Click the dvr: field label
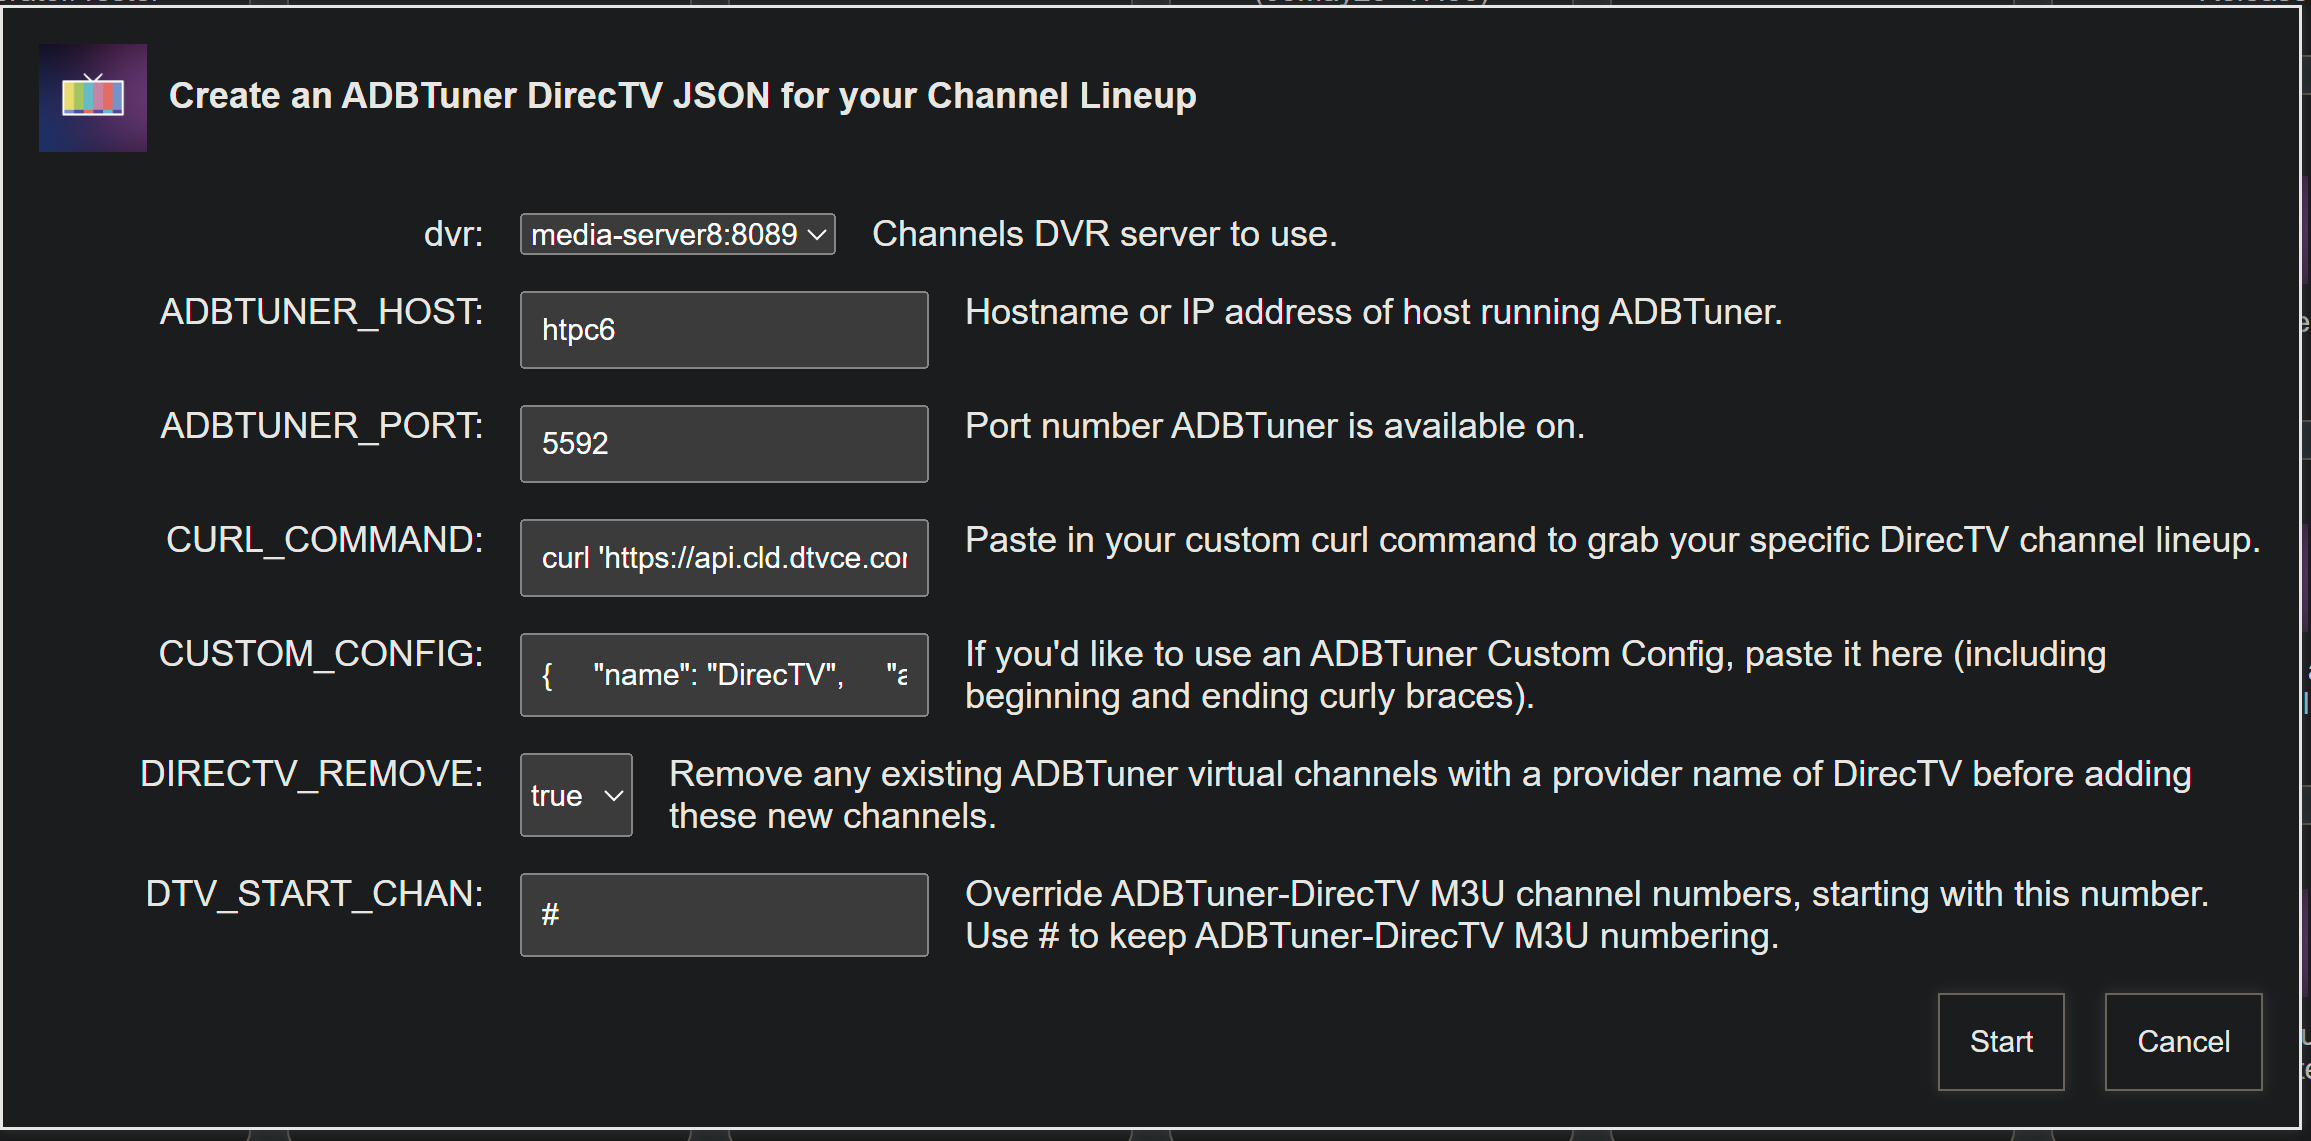Image resolution: width=2311 pixels, height=1141 pixels. pos(453,235)
